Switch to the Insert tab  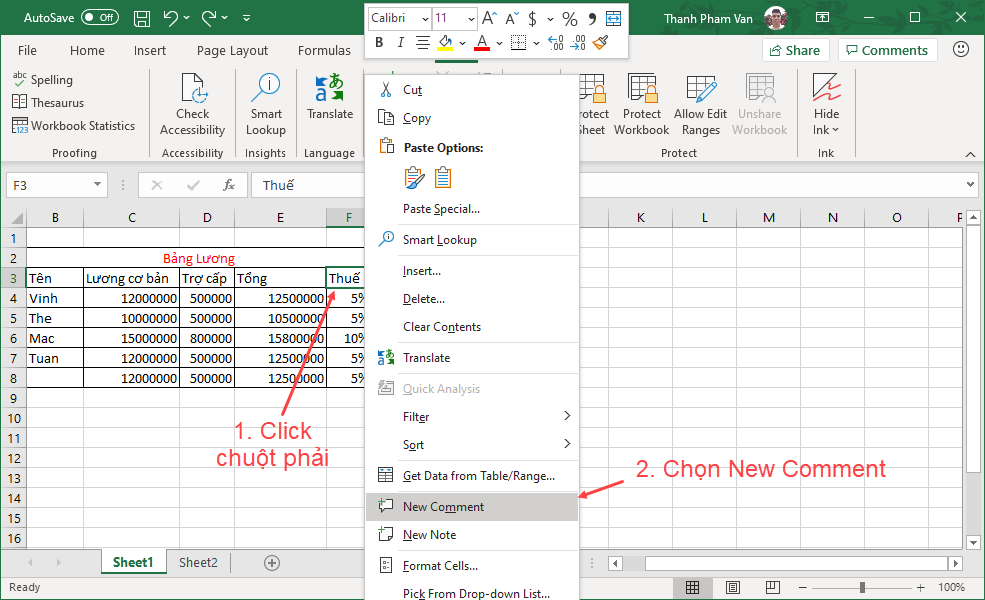pyautogui.click(x=150, y=50)
